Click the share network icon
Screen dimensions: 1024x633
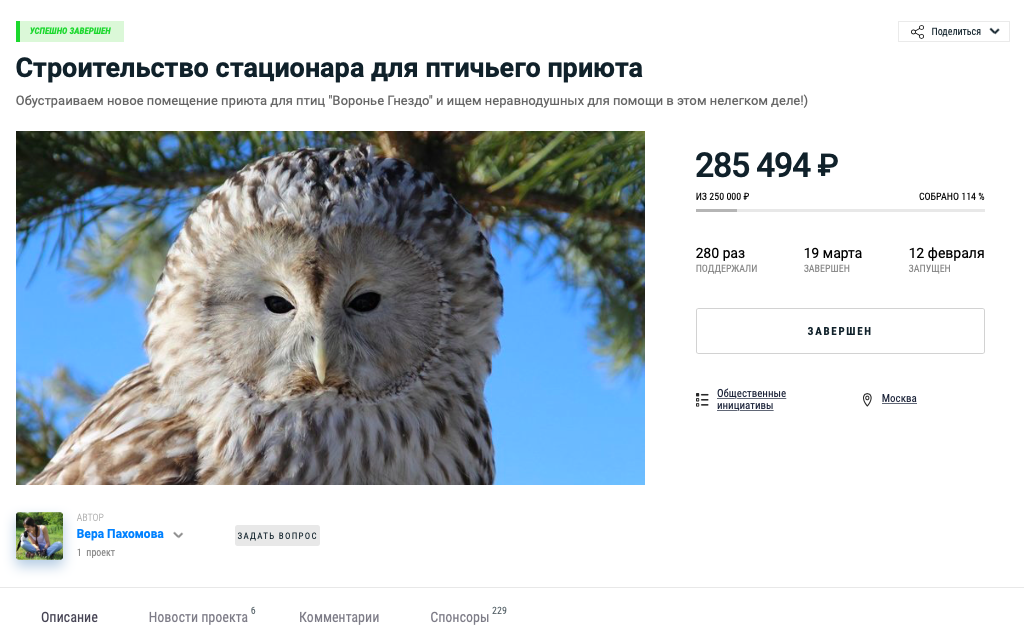(918, 31)
